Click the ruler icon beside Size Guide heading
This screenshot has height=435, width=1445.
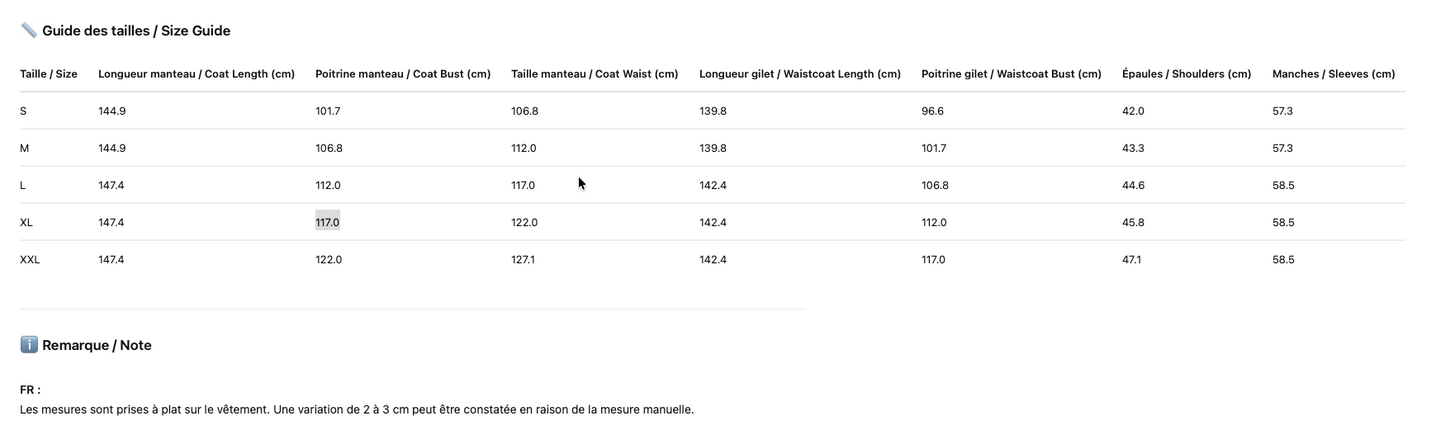point(28,31)
